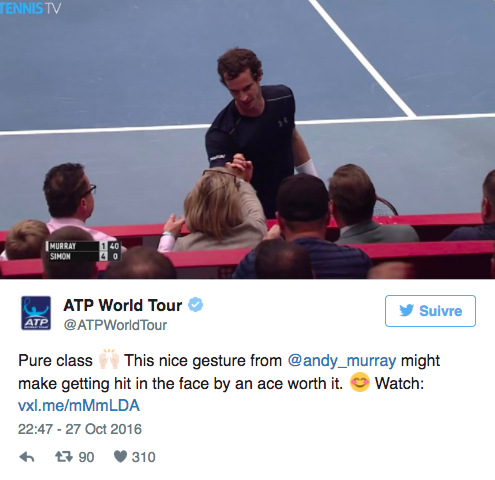Open the vxl.me/mMmLDA link

pyautogui.click(x=79, y=406)
